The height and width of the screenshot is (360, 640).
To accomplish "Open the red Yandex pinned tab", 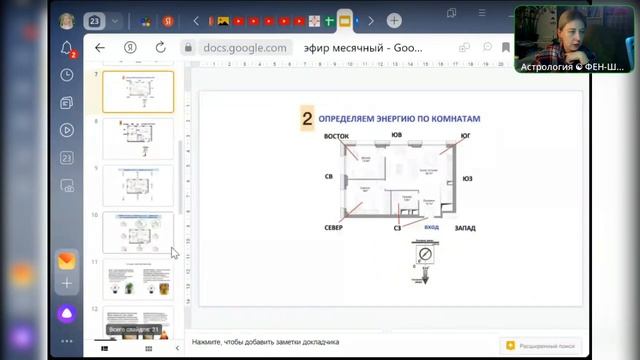I will pos(168,21).
